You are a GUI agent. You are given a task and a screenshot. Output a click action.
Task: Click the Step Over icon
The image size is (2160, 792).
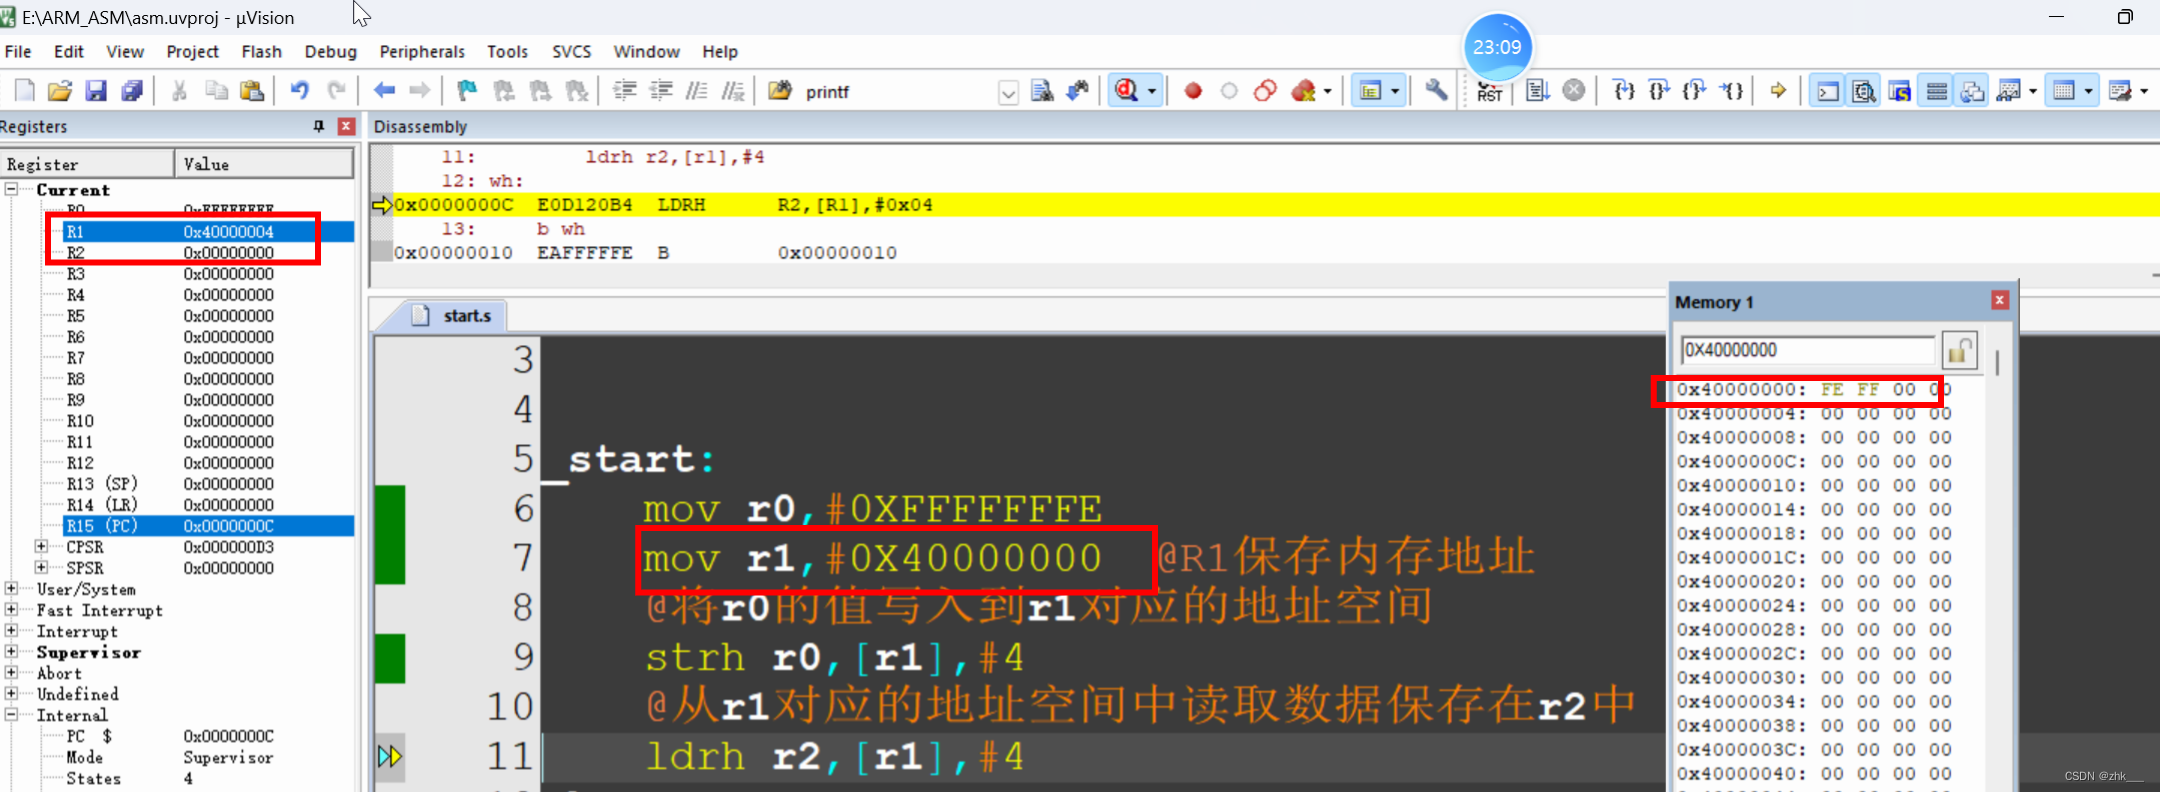point(1660,91)
